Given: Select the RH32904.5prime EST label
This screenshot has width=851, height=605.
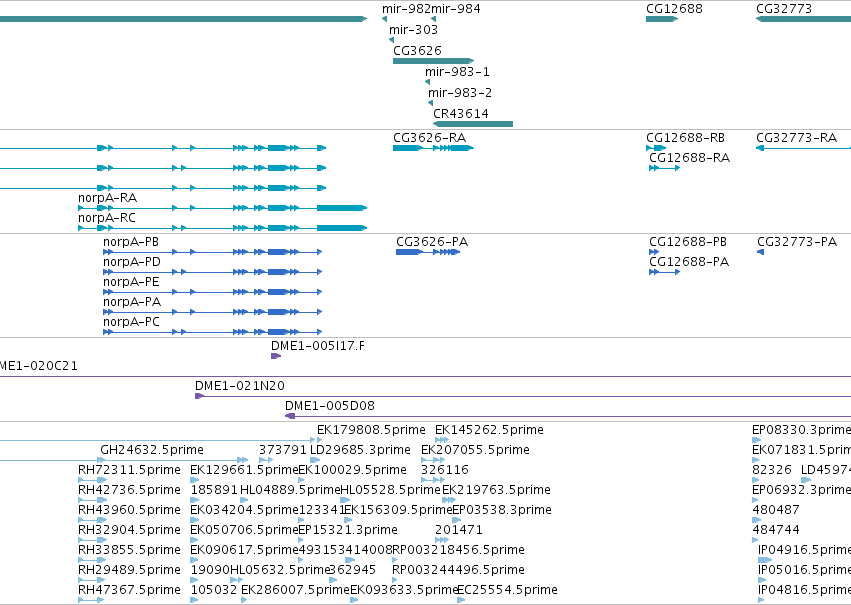Looking at the screenshot, I should 130,531.
